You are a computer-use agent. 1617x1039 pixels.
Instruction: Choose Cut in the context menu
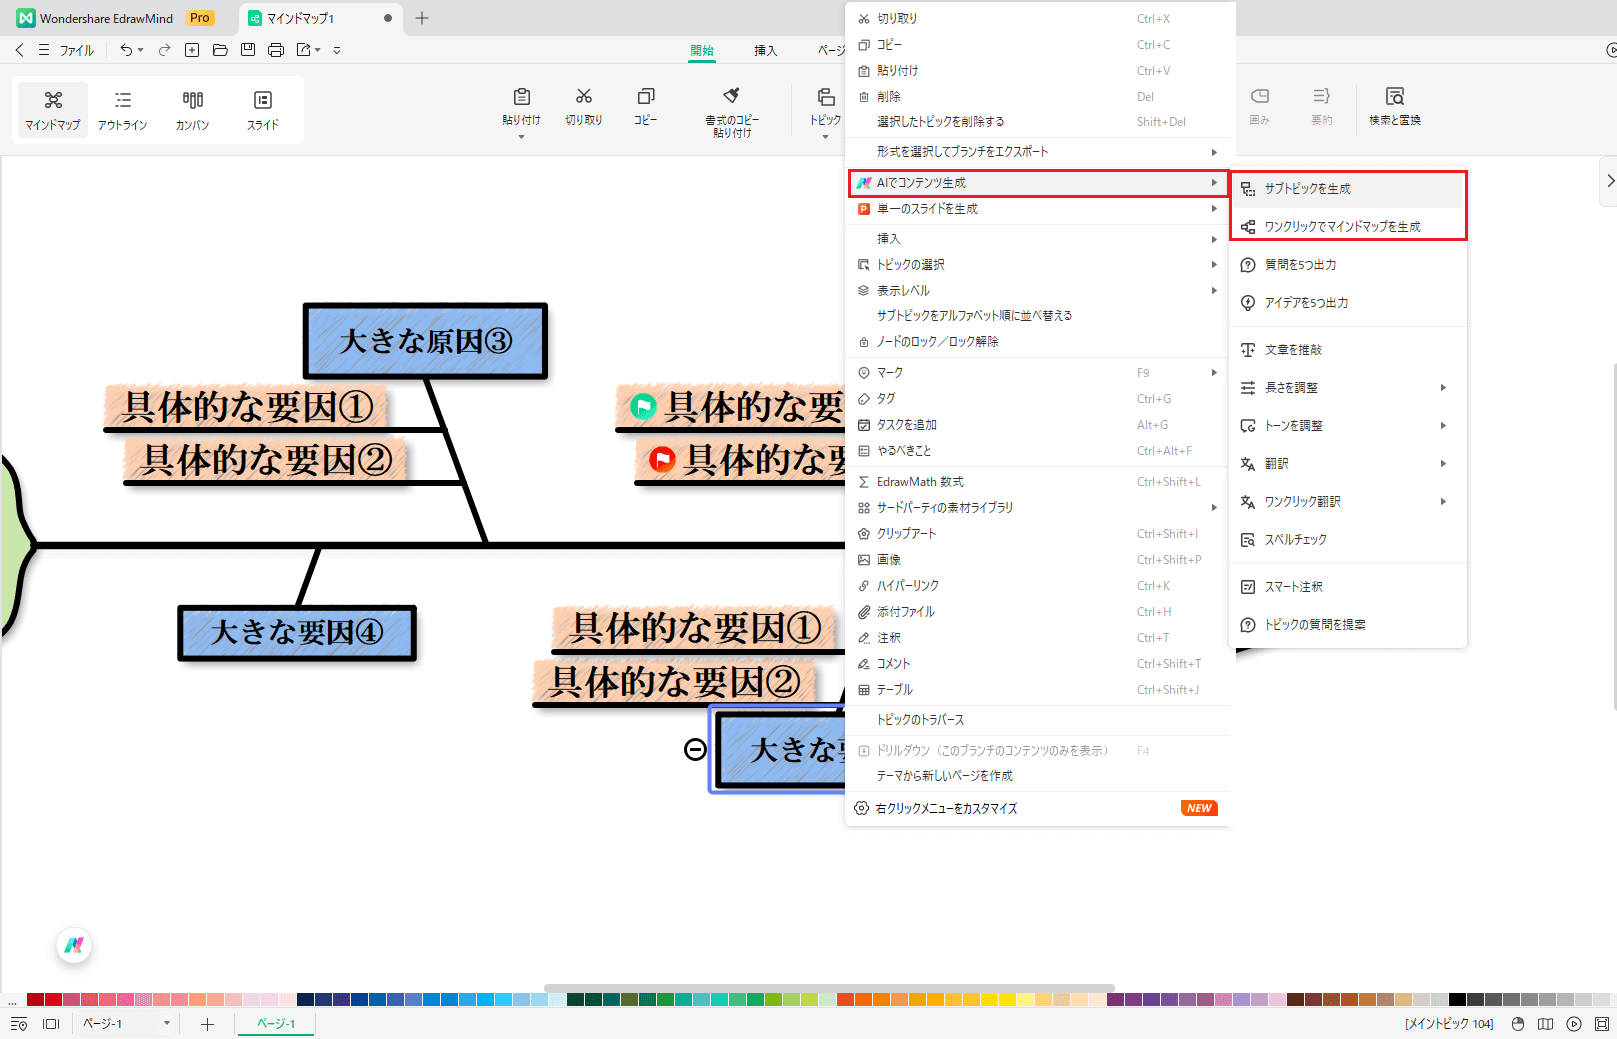click(x=1037, y=18)
